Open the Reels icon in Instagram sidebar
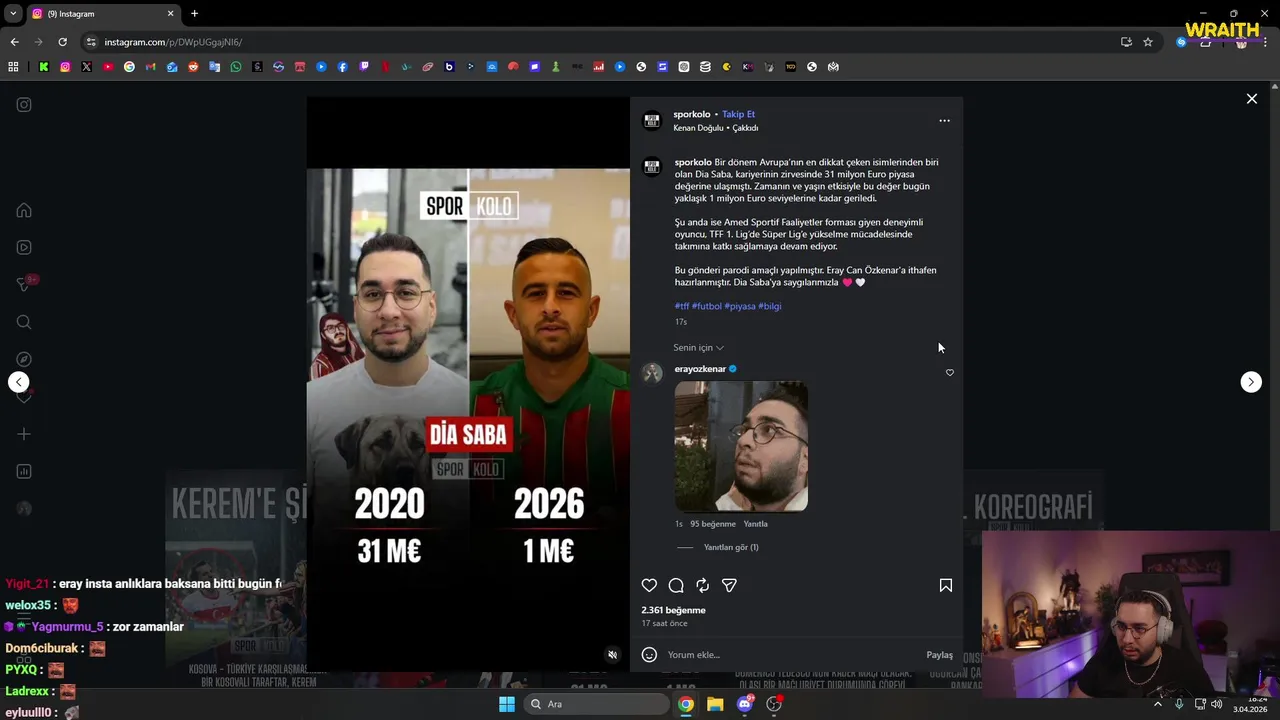1280x720 pixels. 24,248
